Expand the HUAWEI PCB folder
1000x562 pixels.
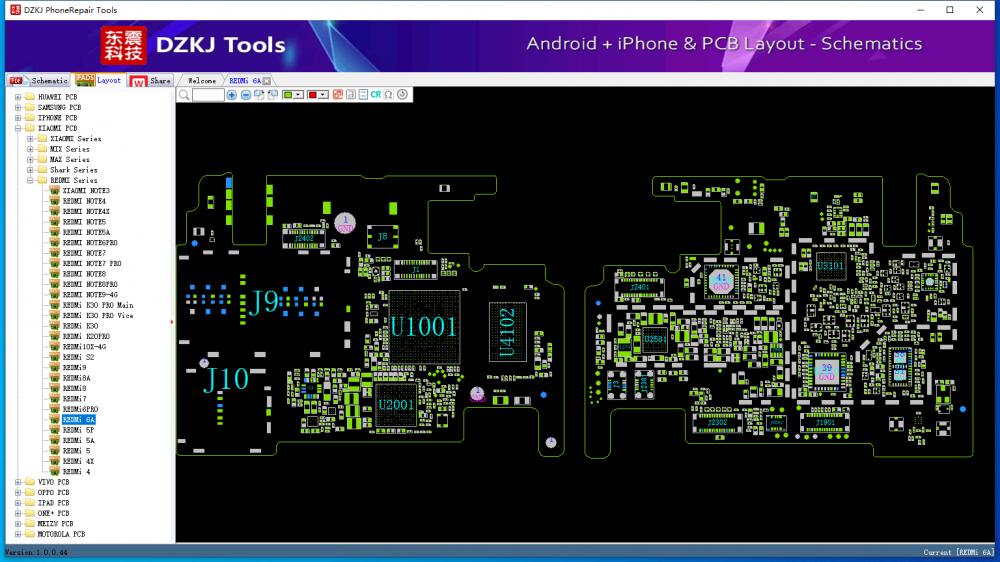18,97
